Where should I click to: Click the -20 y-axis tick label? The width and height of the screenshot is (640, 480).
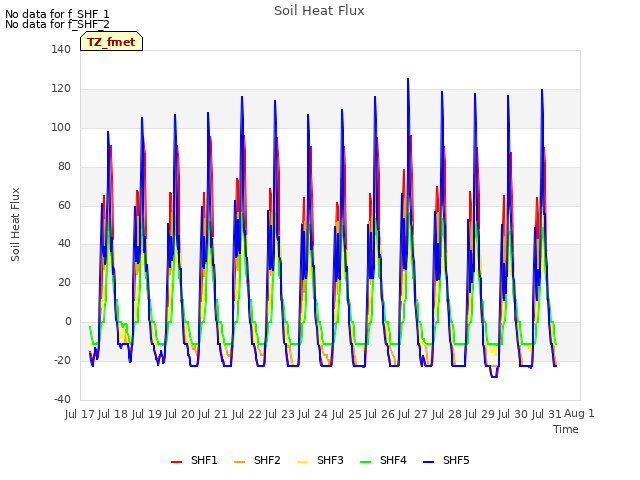click(62, 360)
